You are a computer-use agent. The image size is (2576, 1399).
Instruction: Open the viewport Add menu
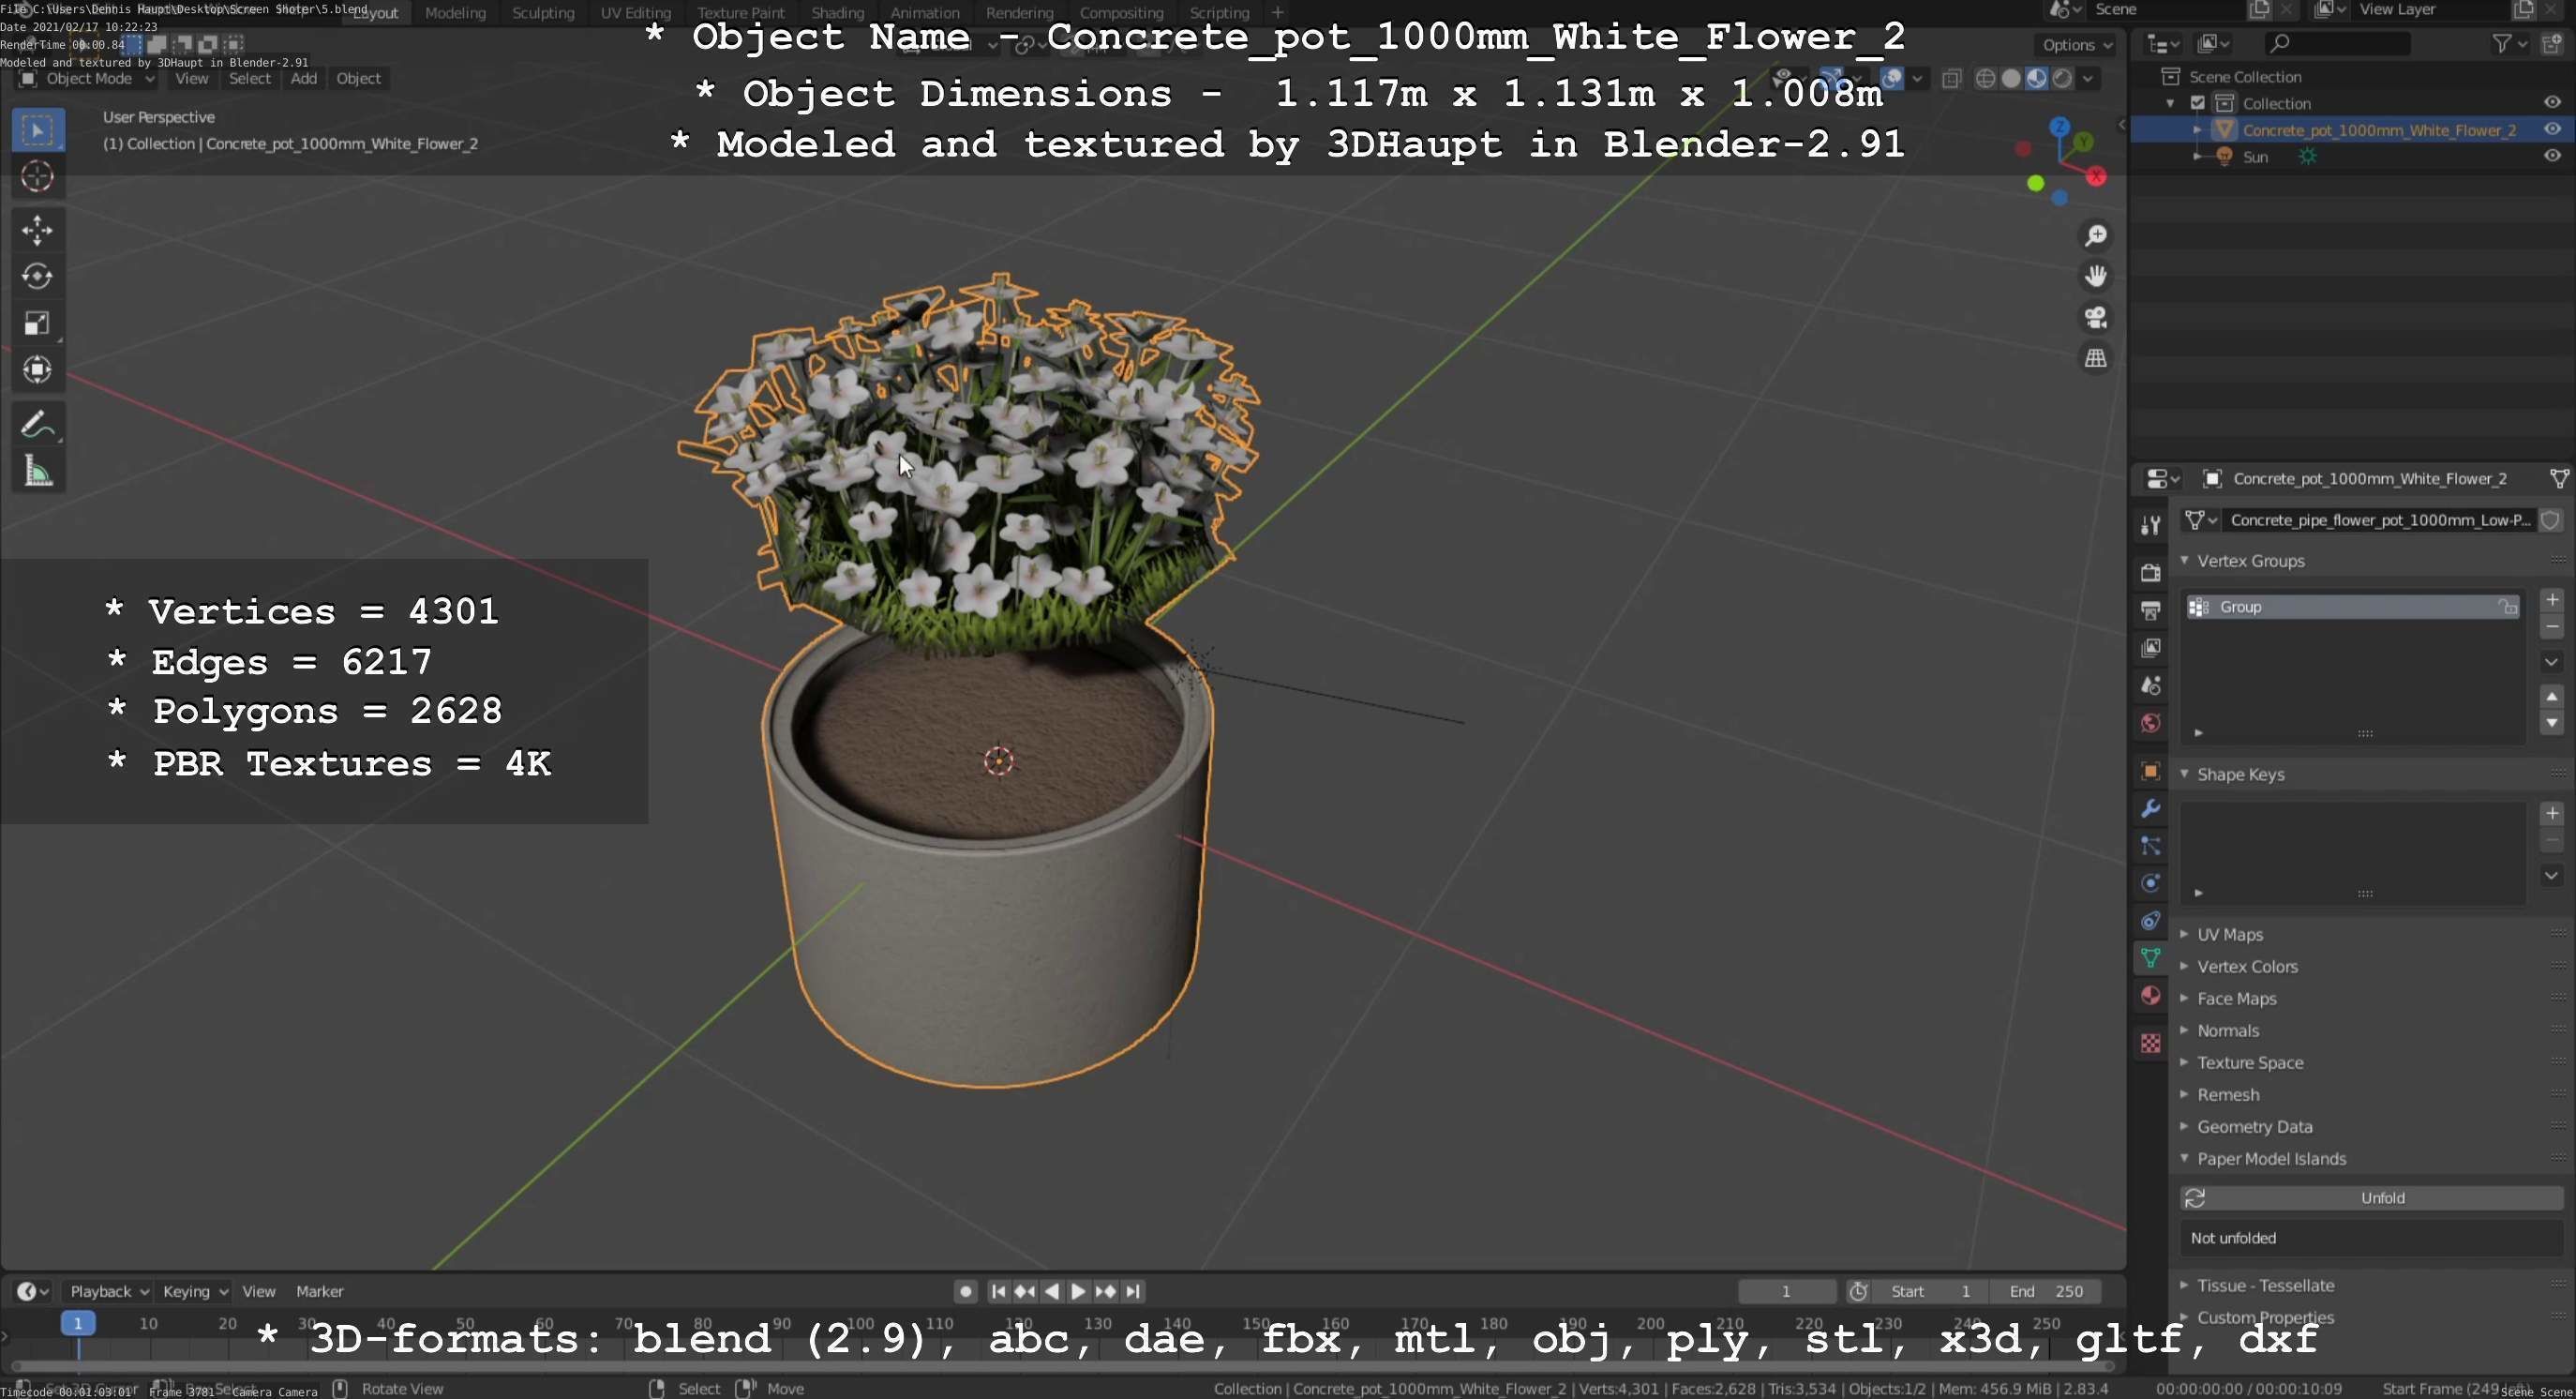[x=304, y=79]
